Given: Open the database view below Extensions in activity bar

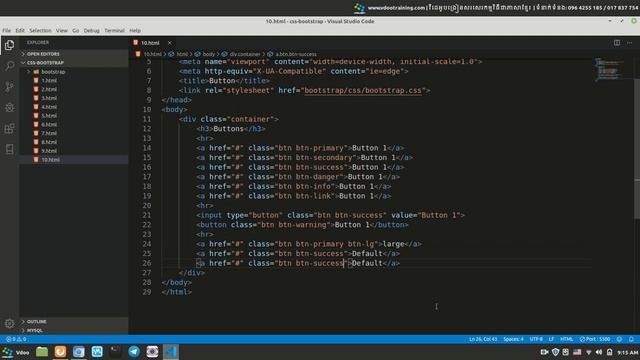Looking at the screenshot, I should [9, 149].
